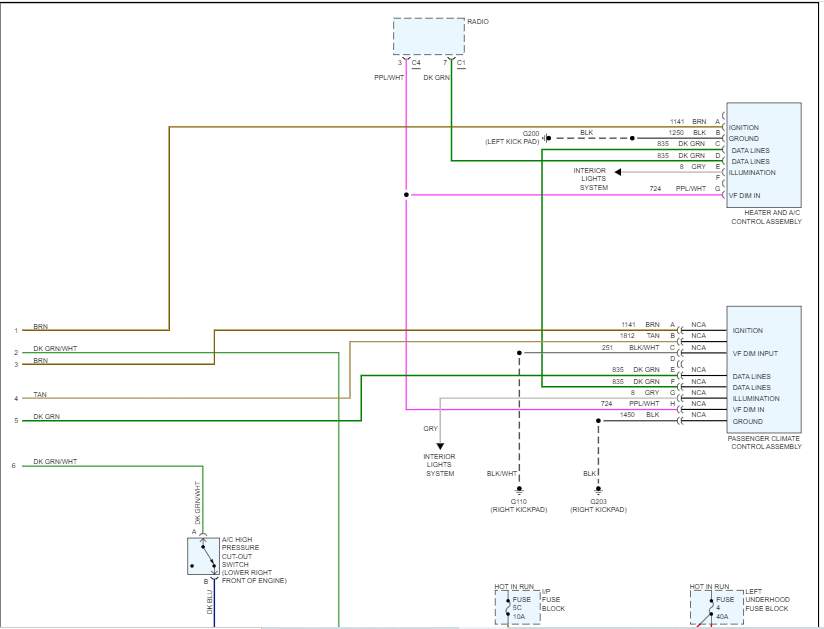This screenshot has height=629, width=824.
Task: Select the BLK label beside the G203 dashed wire
Action: click(x=590, y=473)
